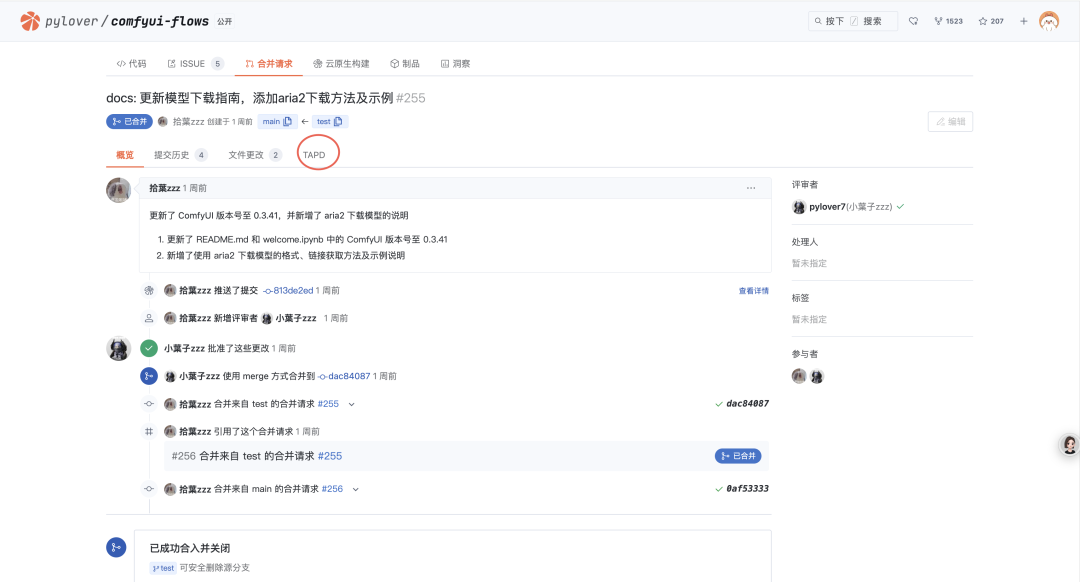Click the 公开 visibility badge

[x=225, y=21]
